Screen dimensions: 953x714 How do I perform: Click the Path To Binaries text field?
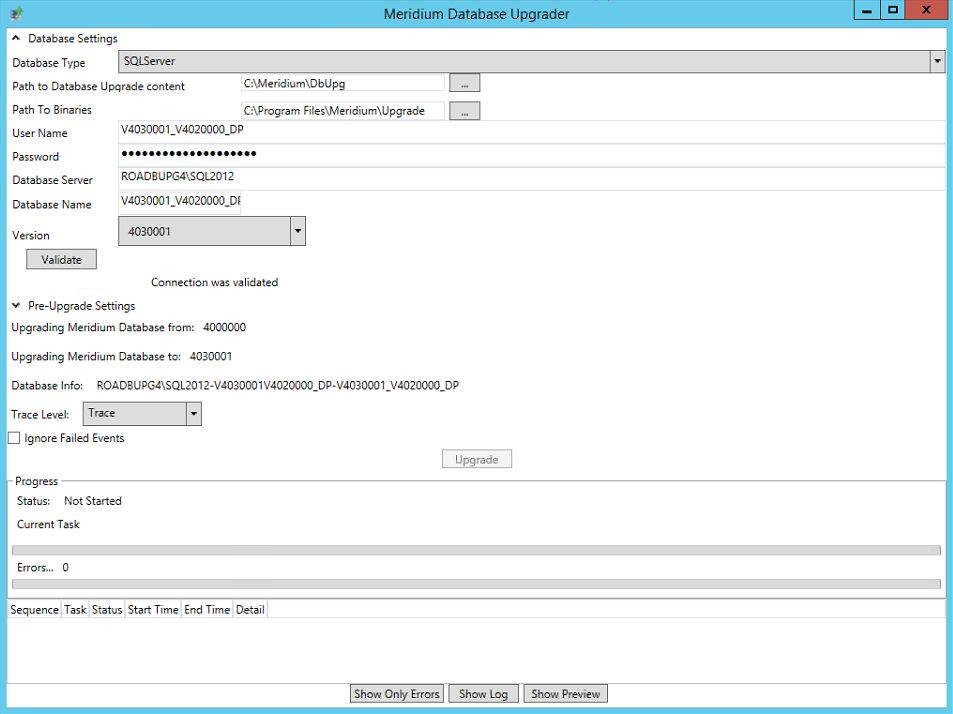pyautogui.click(x=343, y=111)
